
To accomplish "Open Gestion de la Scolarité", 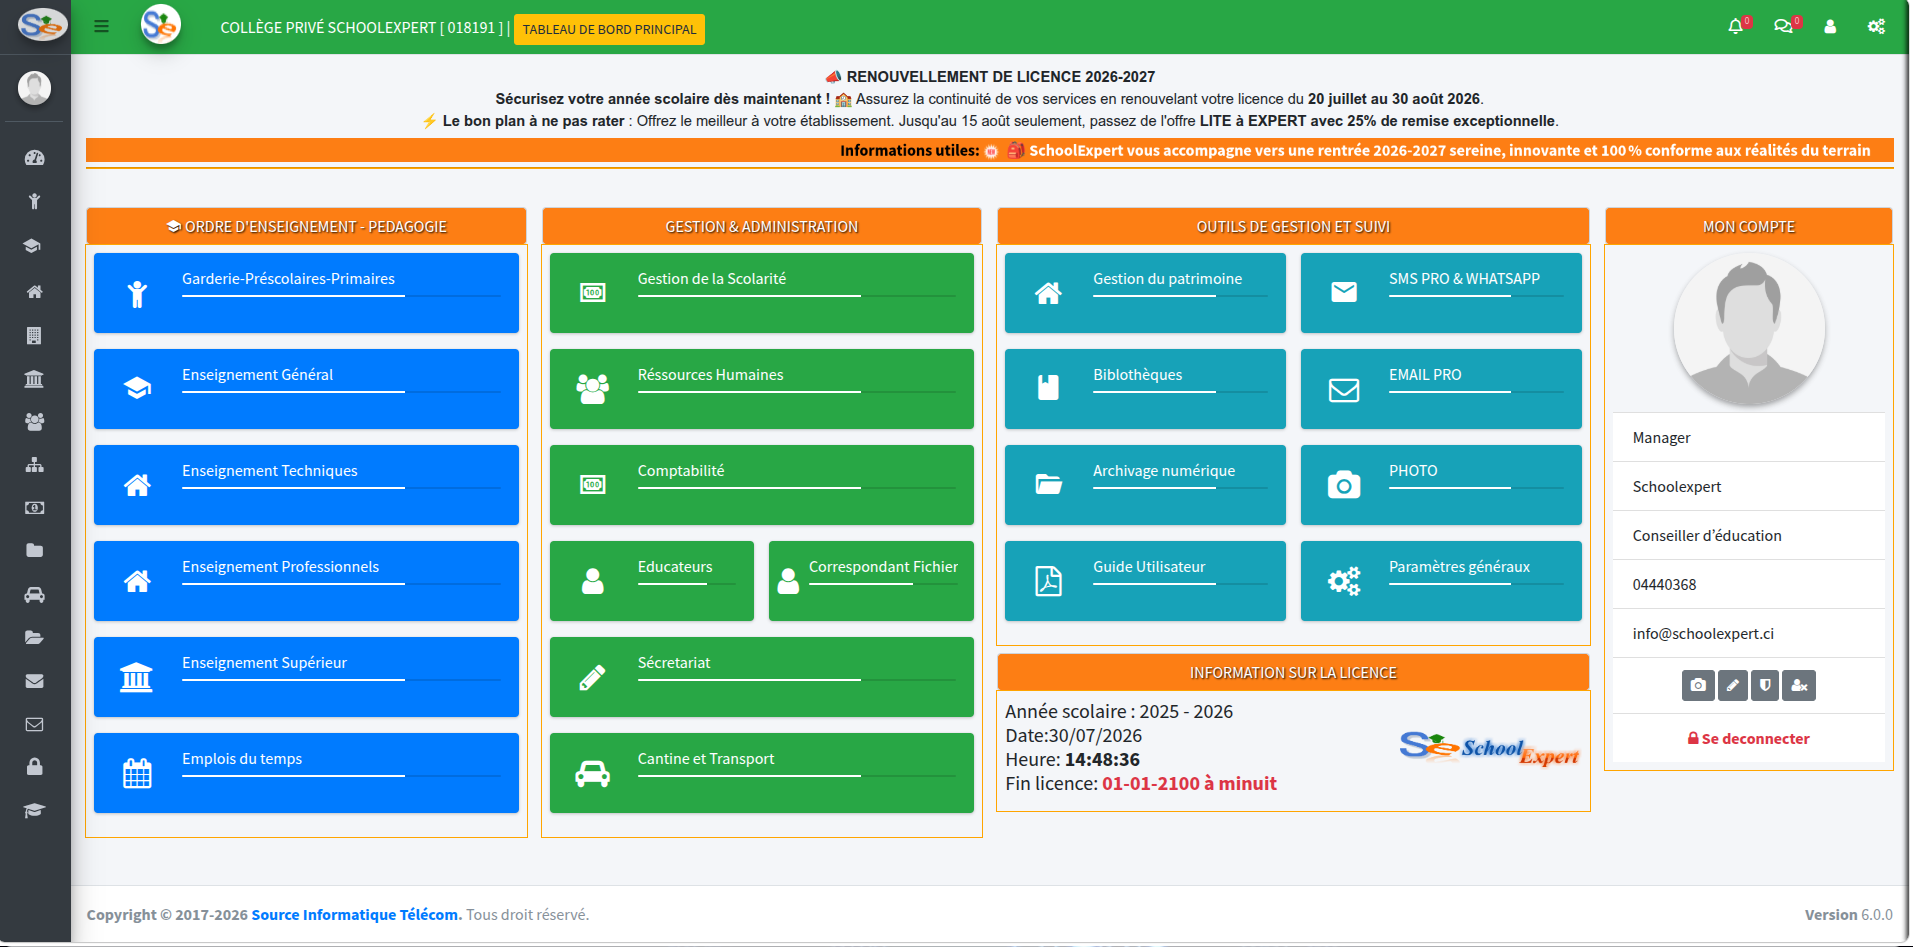I will coord(762,293).
